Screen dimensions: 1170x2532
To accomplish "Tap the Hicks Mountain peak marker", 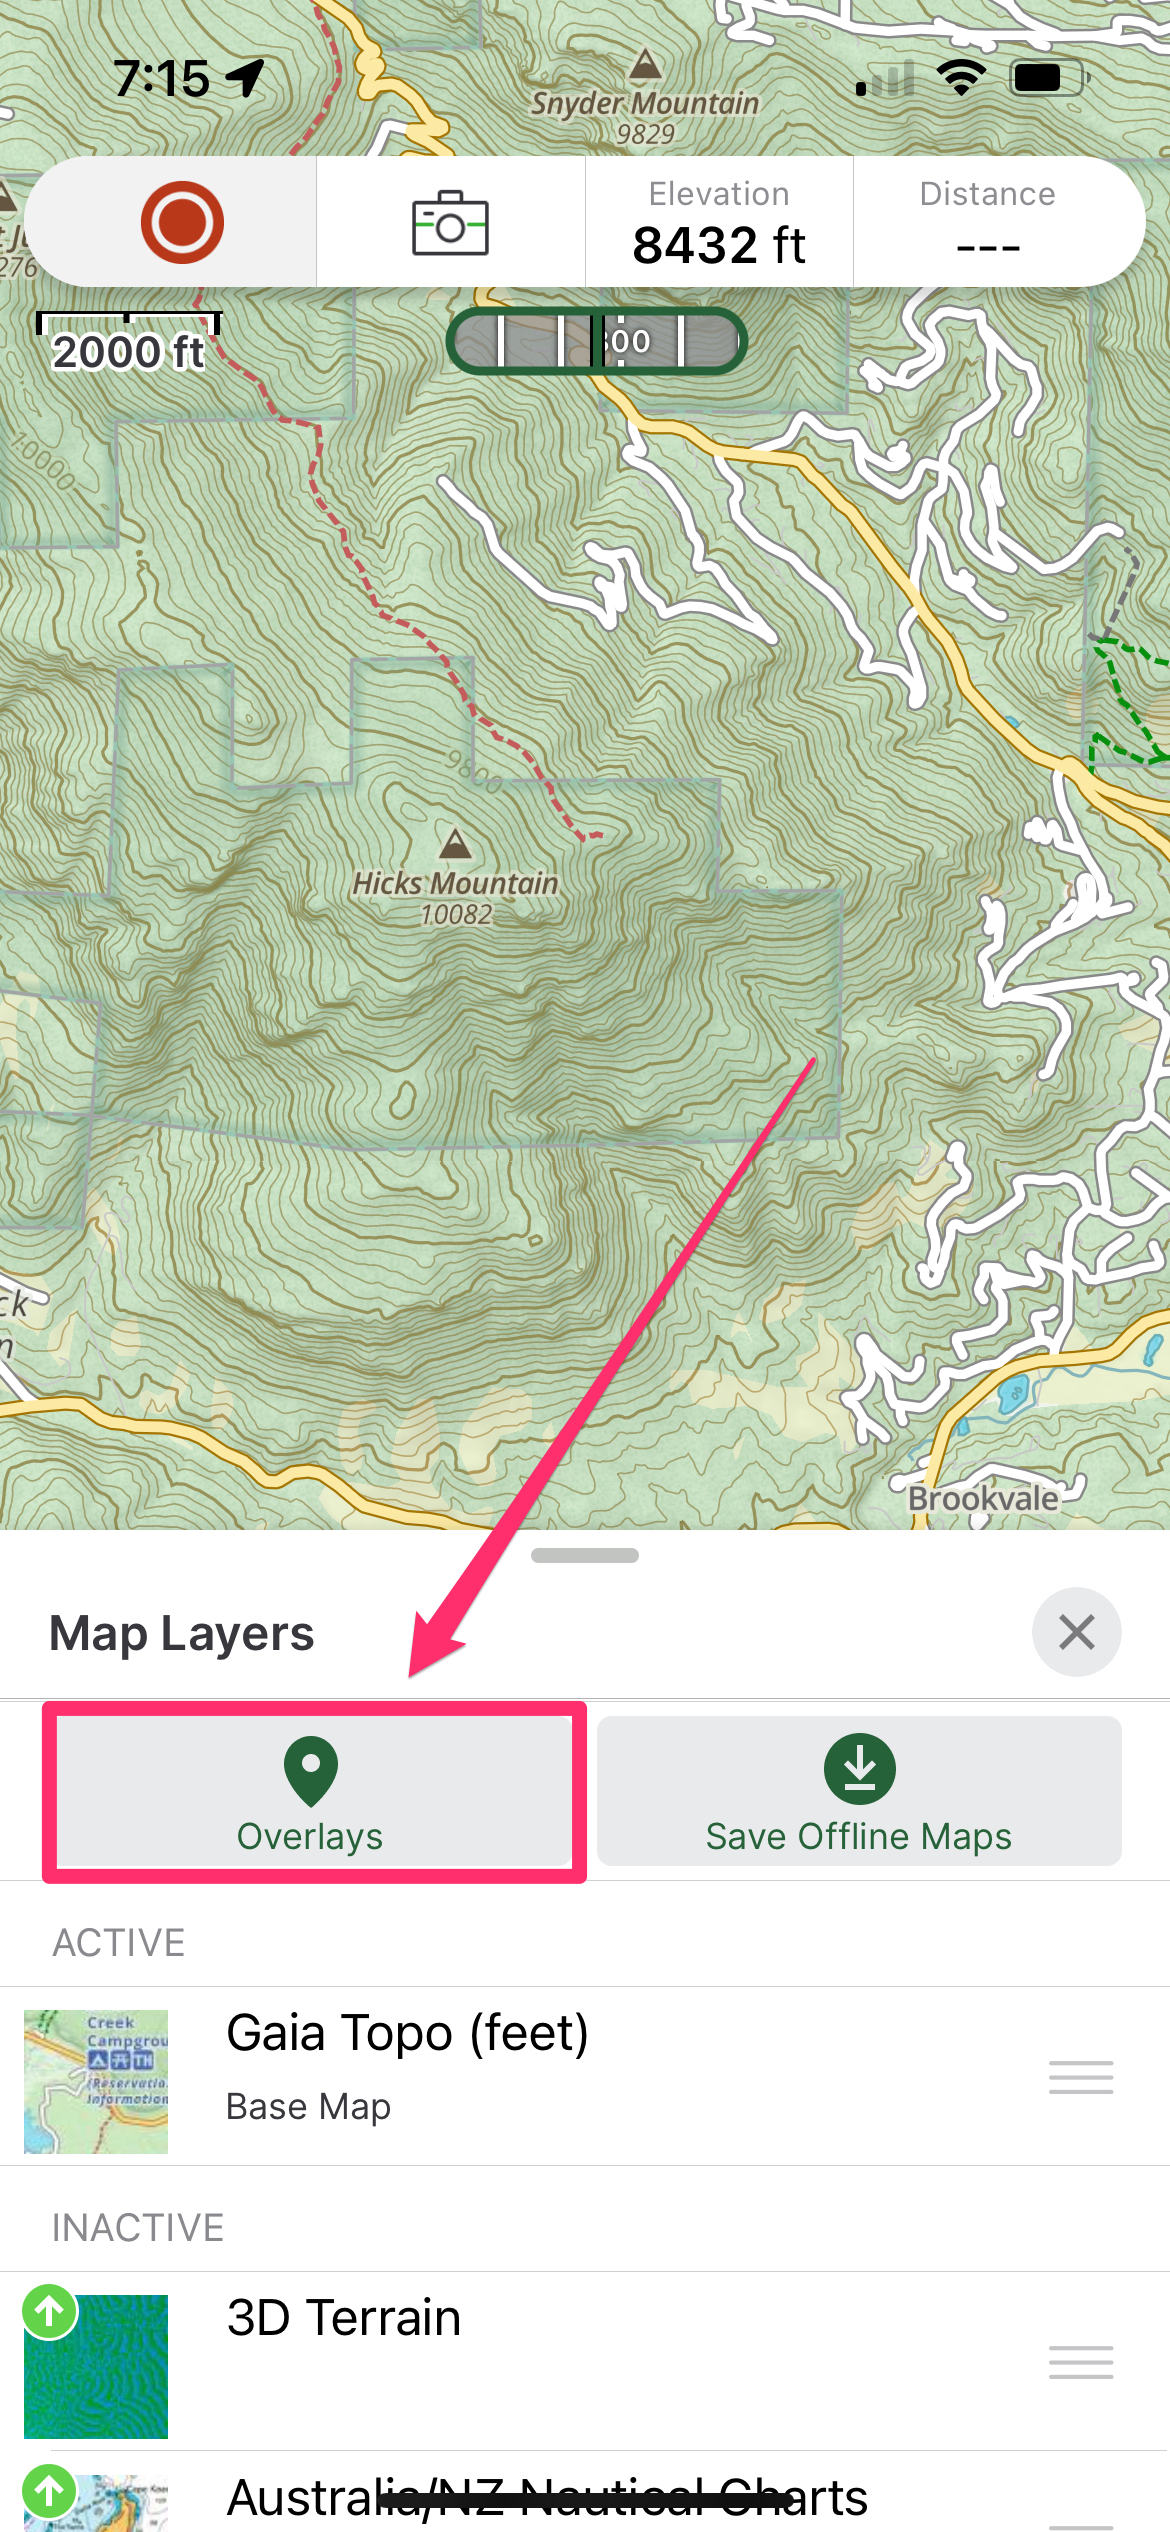I will [456, 843].
